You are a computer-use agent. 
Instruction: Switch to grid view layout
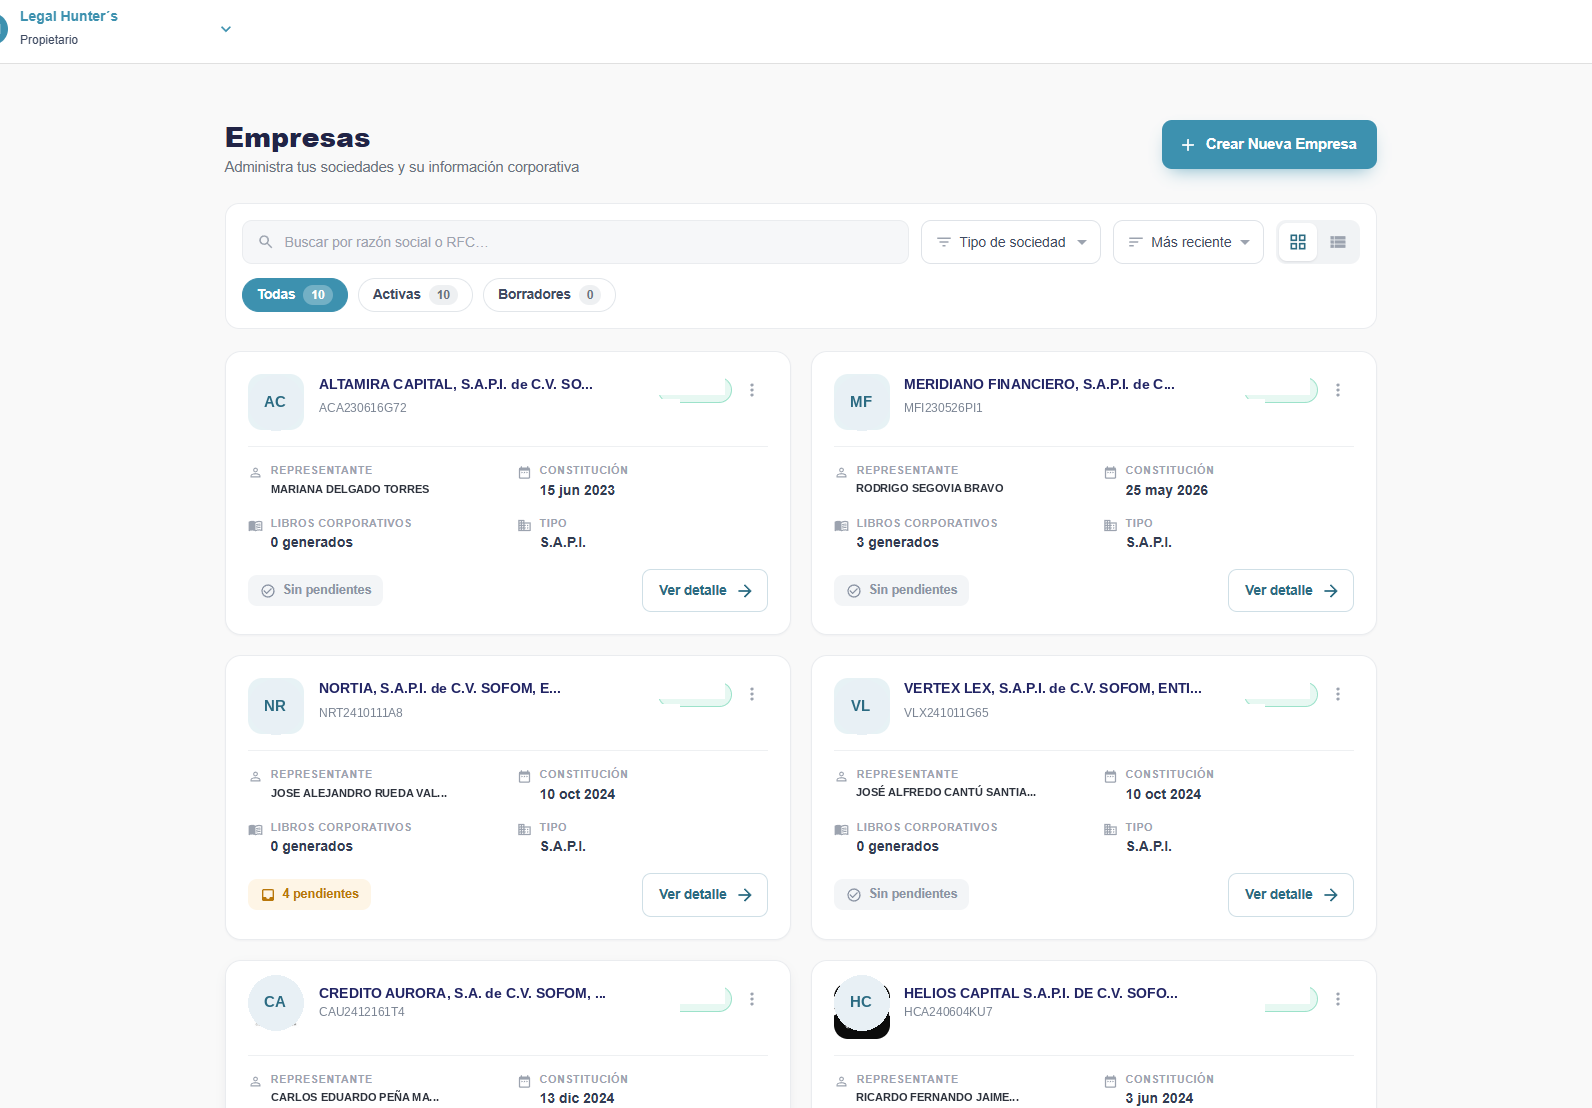(1298, 242)
